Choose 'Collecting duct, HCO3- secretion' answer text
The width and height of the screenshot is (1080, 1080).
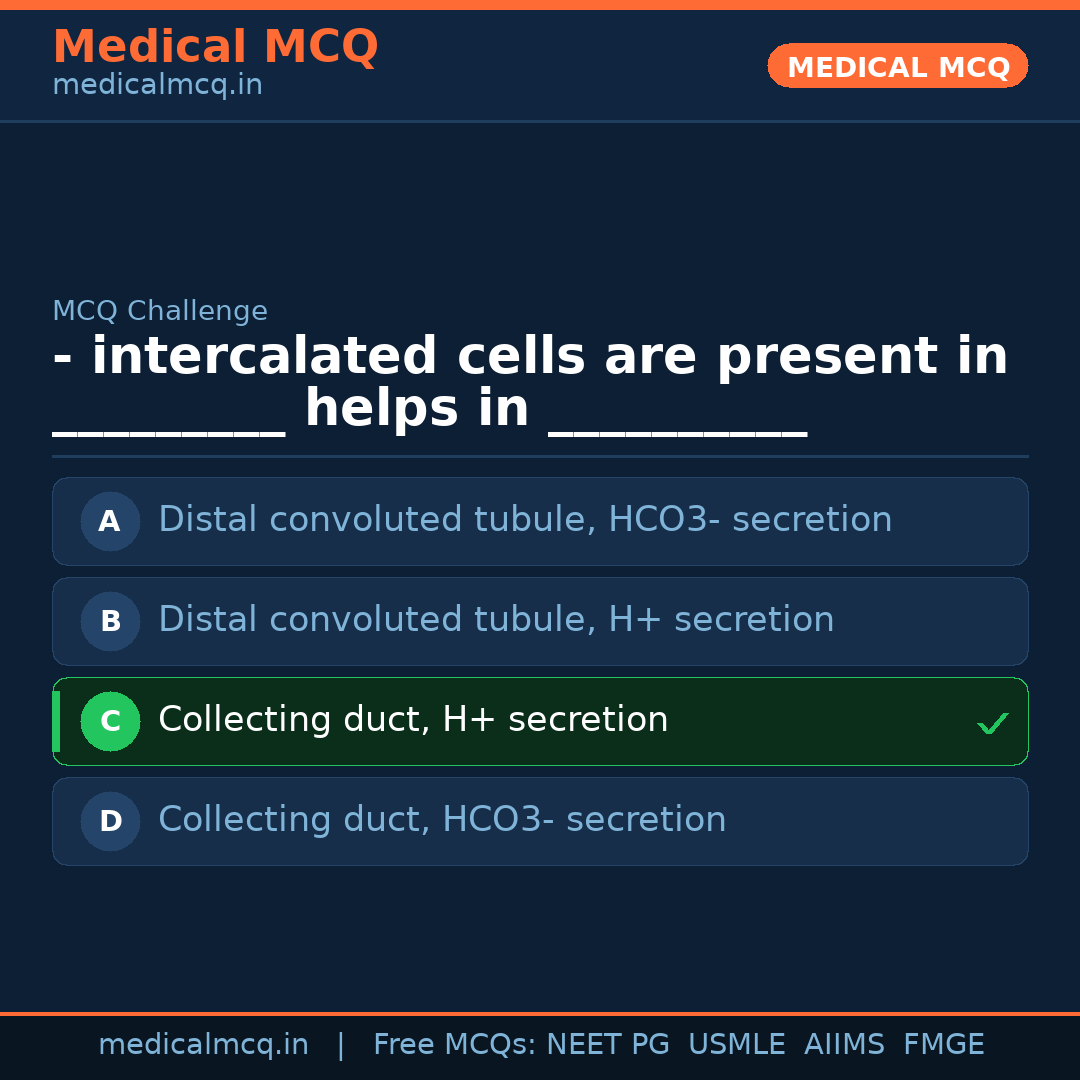(x=442, y=820)
